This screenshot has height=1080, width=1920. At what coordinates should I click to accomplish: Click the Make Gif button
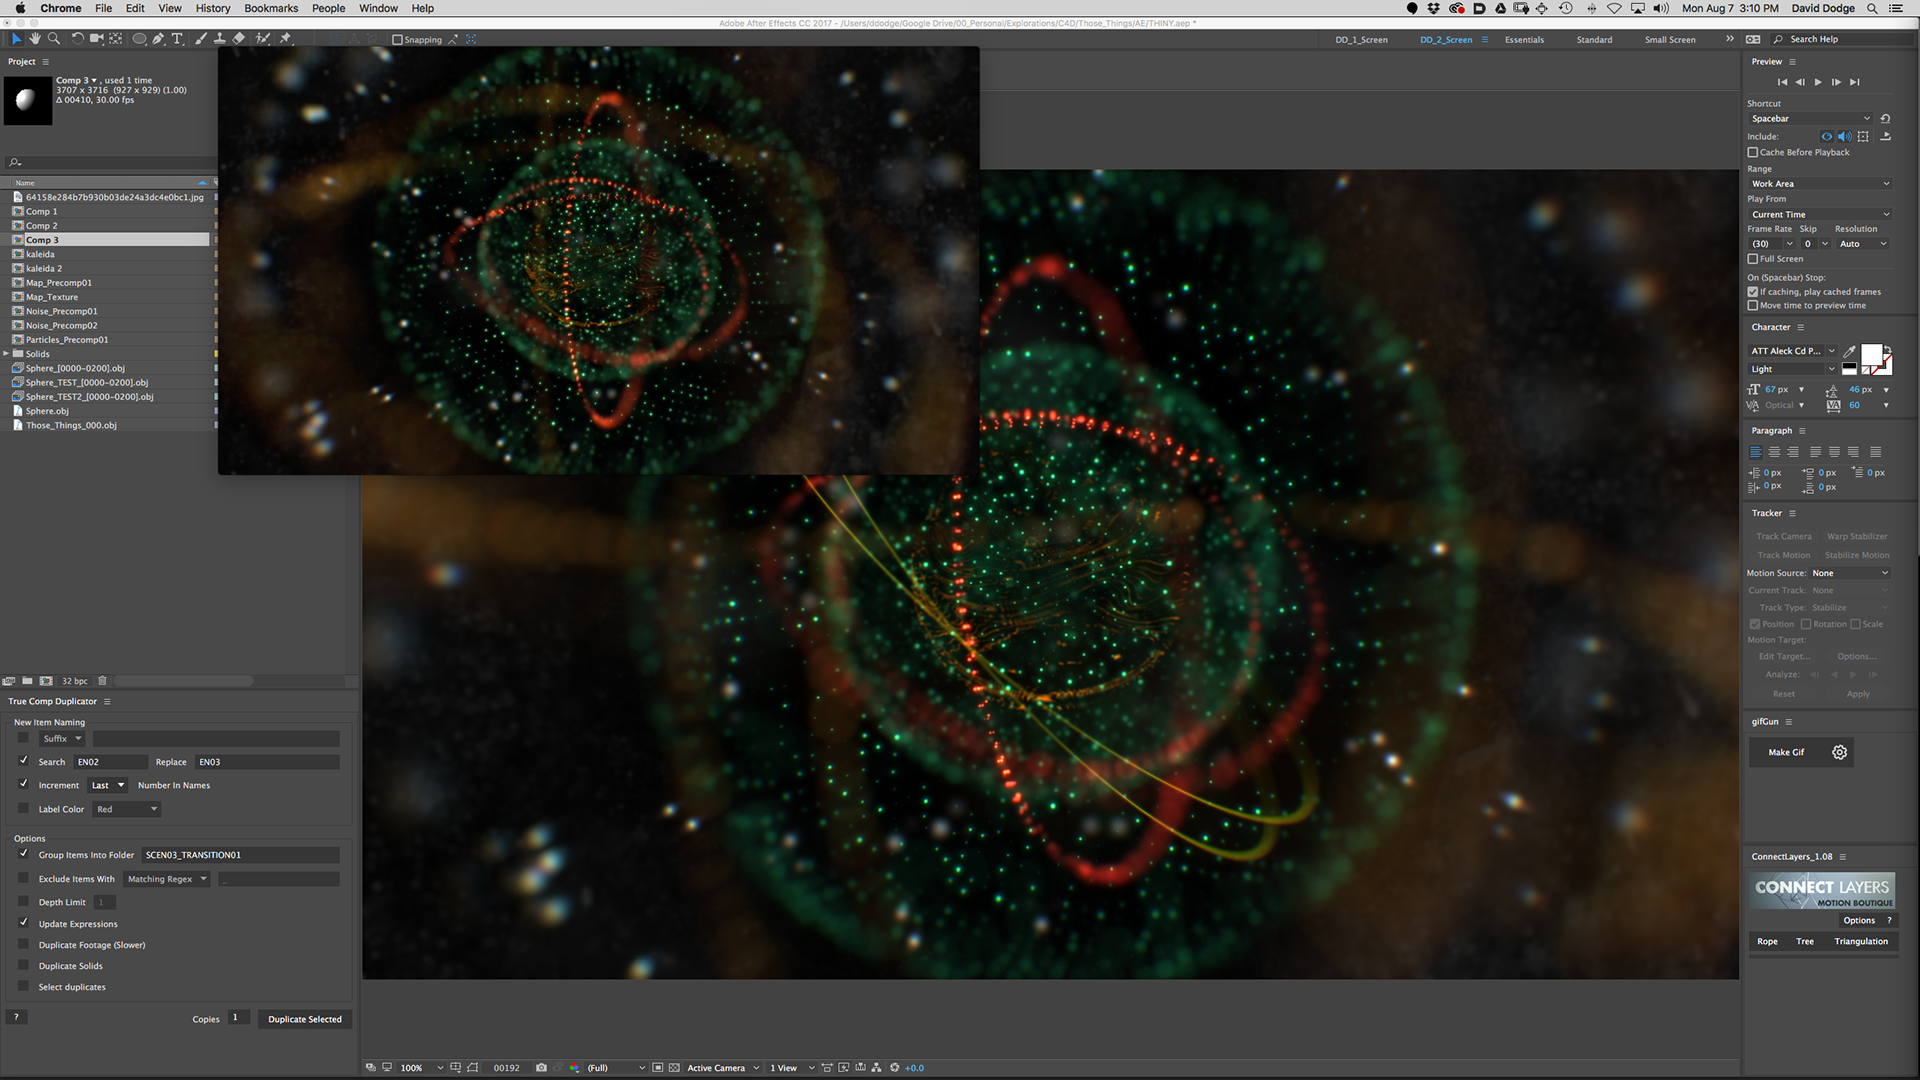(1786, 752)
